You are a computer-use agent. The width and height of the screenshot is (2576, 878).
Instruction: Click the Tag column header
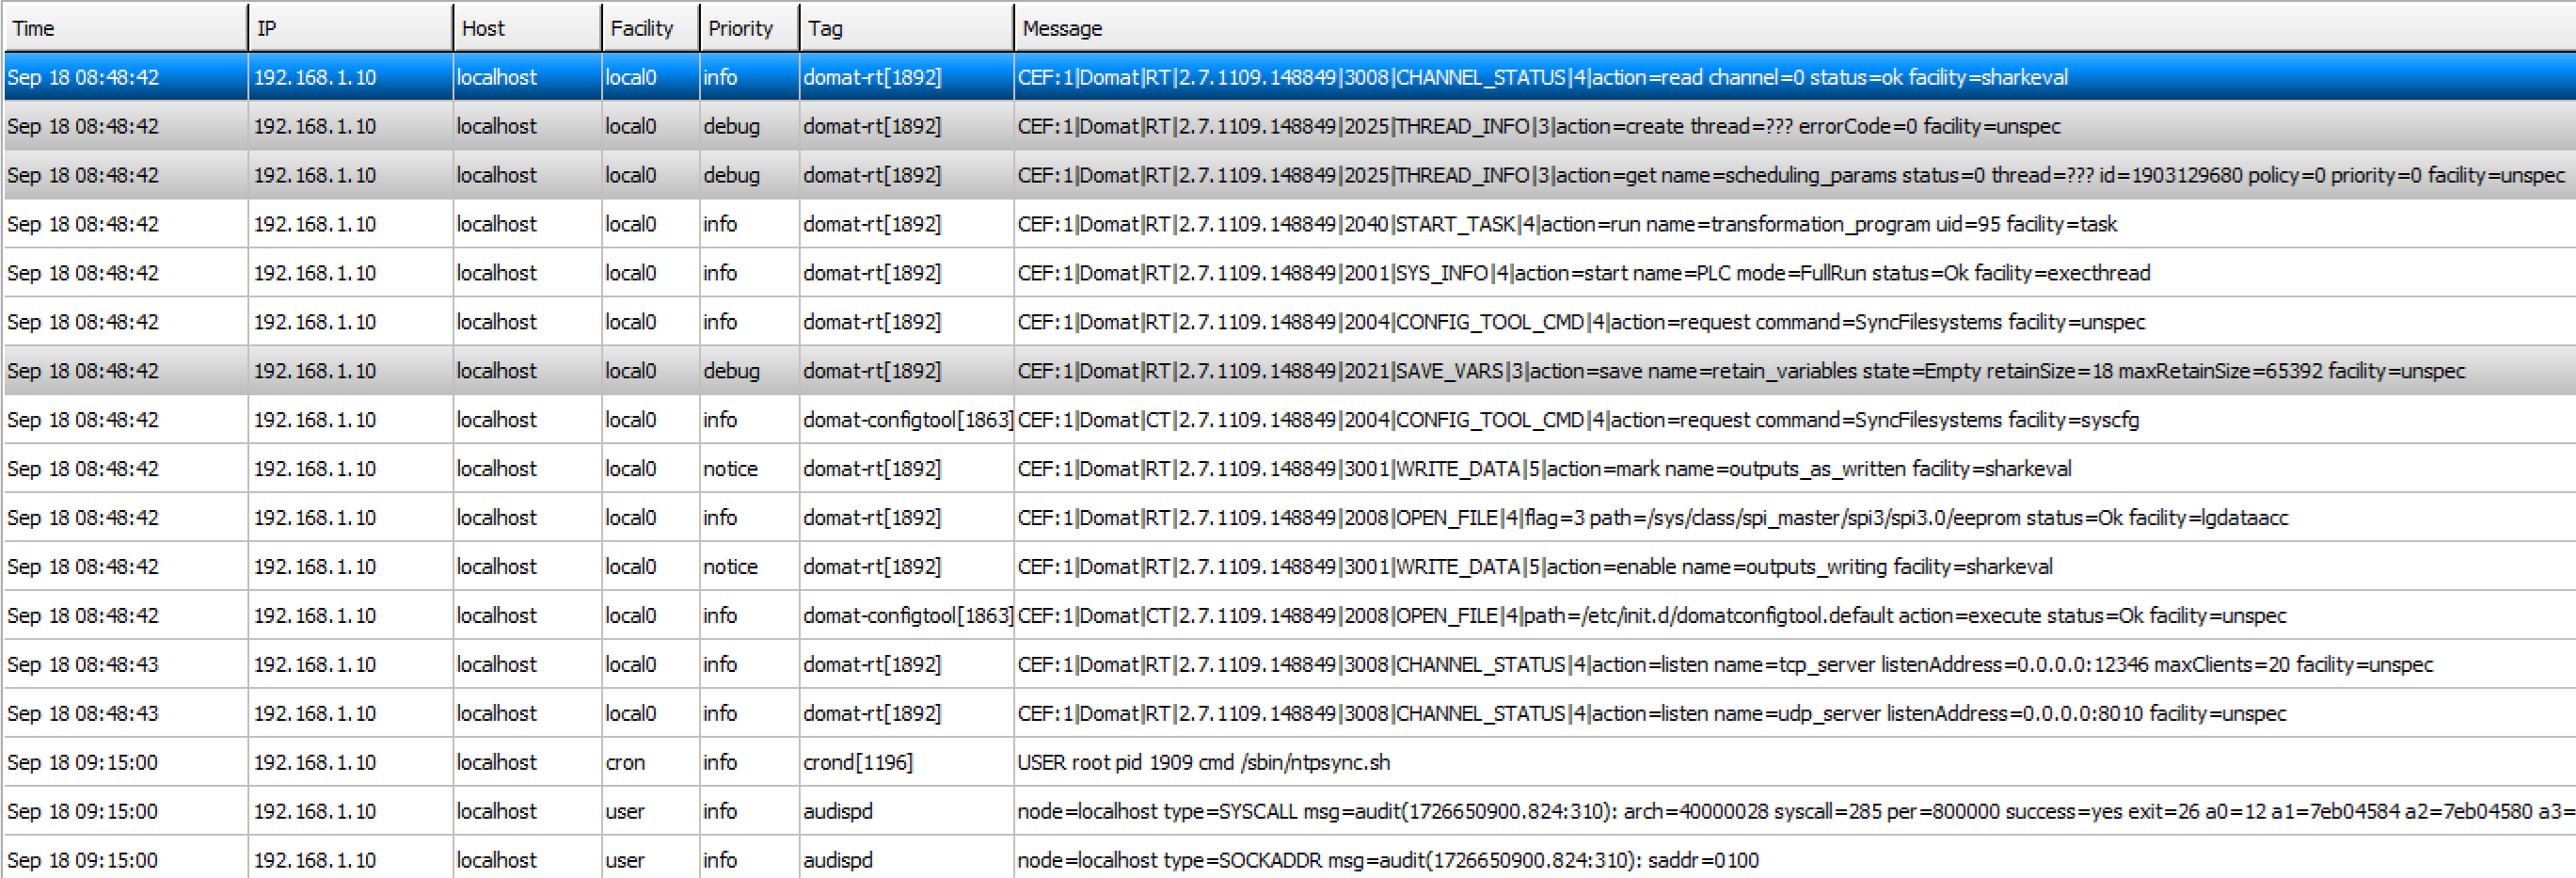(x=906, y=28)
